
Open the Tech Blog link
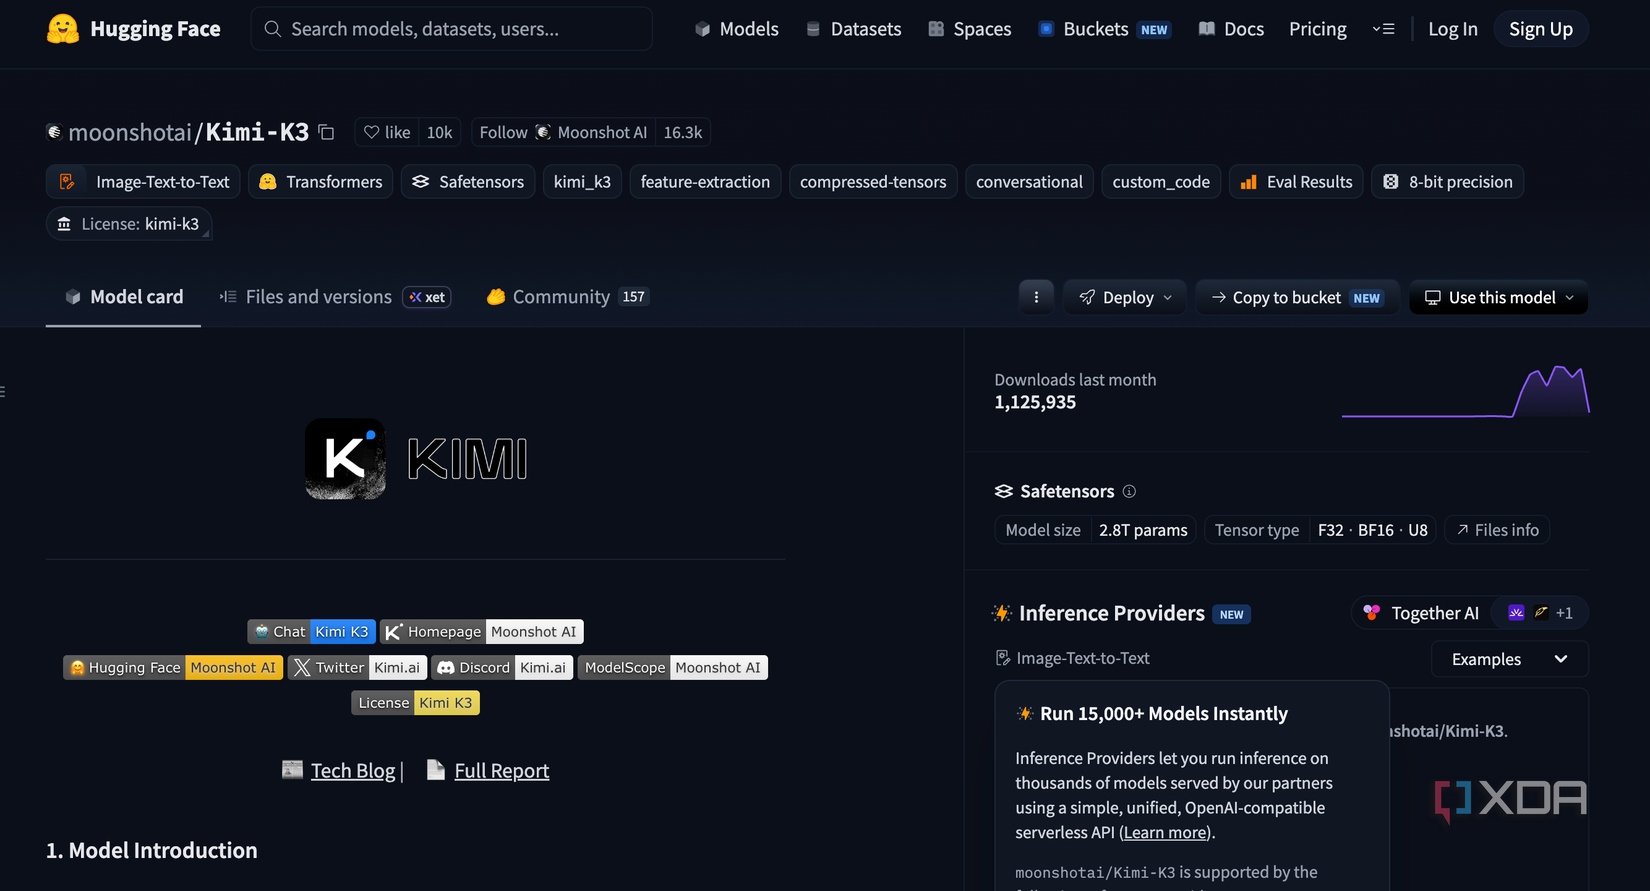[353, 770]
